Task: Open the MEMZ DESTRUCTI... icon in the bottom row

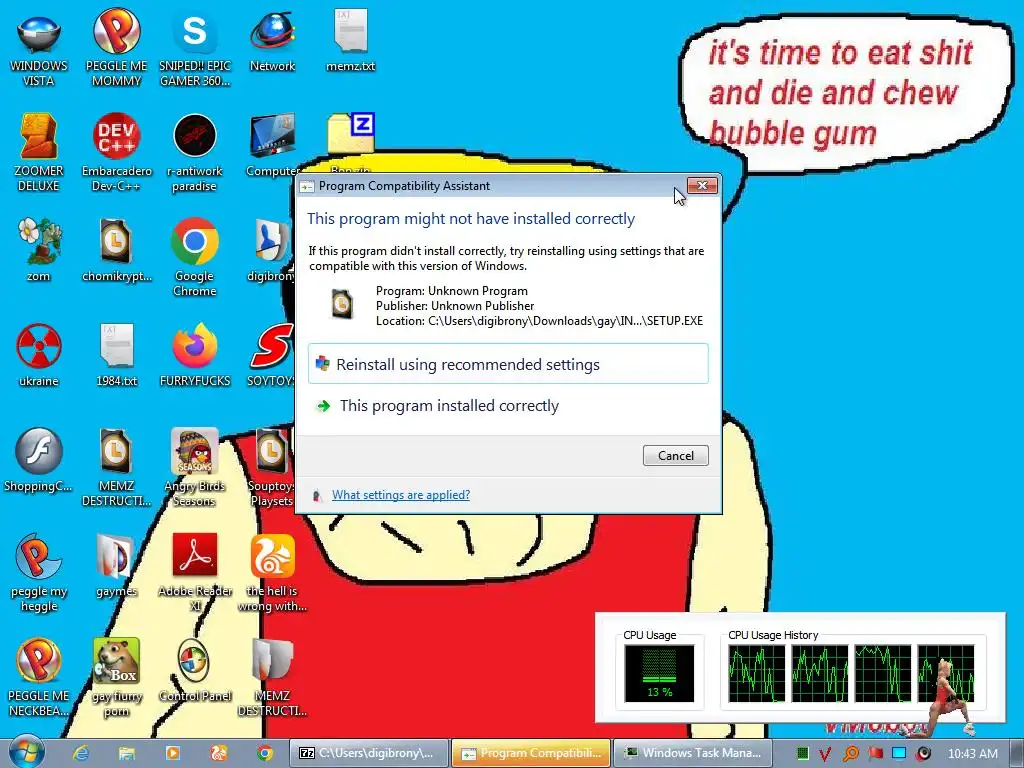Action: (x=272, y=677)
